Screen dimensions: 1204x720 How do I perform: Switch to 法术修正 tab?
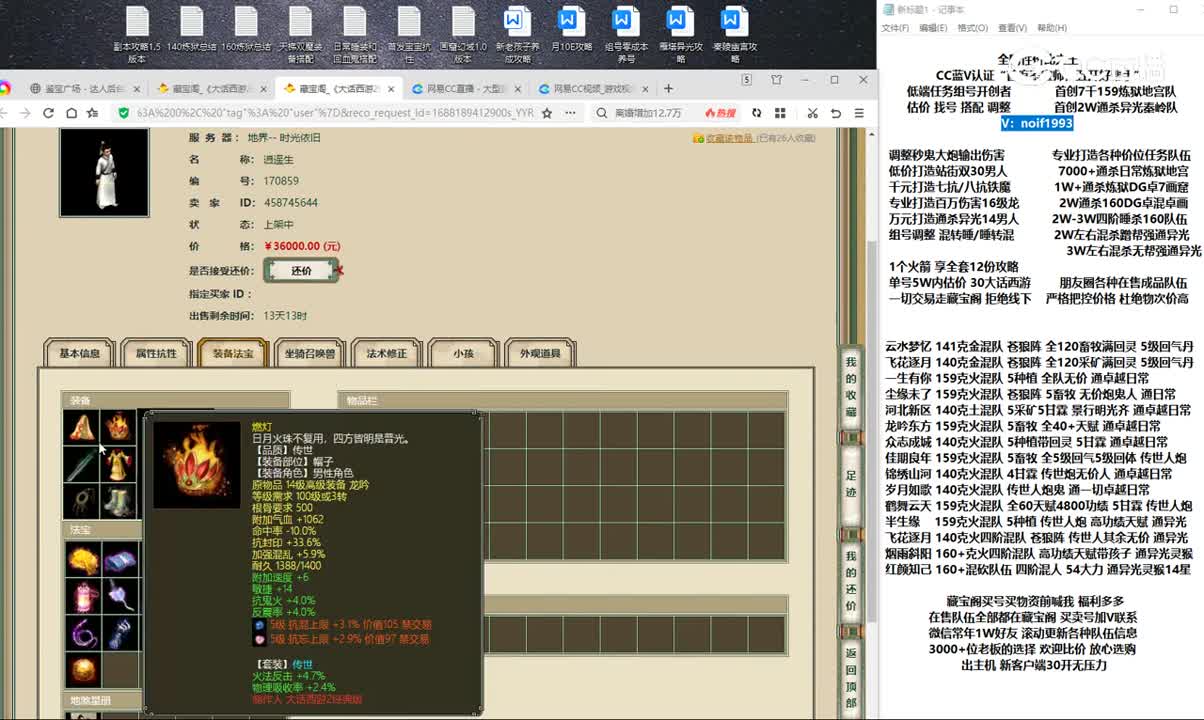(386, 353)
